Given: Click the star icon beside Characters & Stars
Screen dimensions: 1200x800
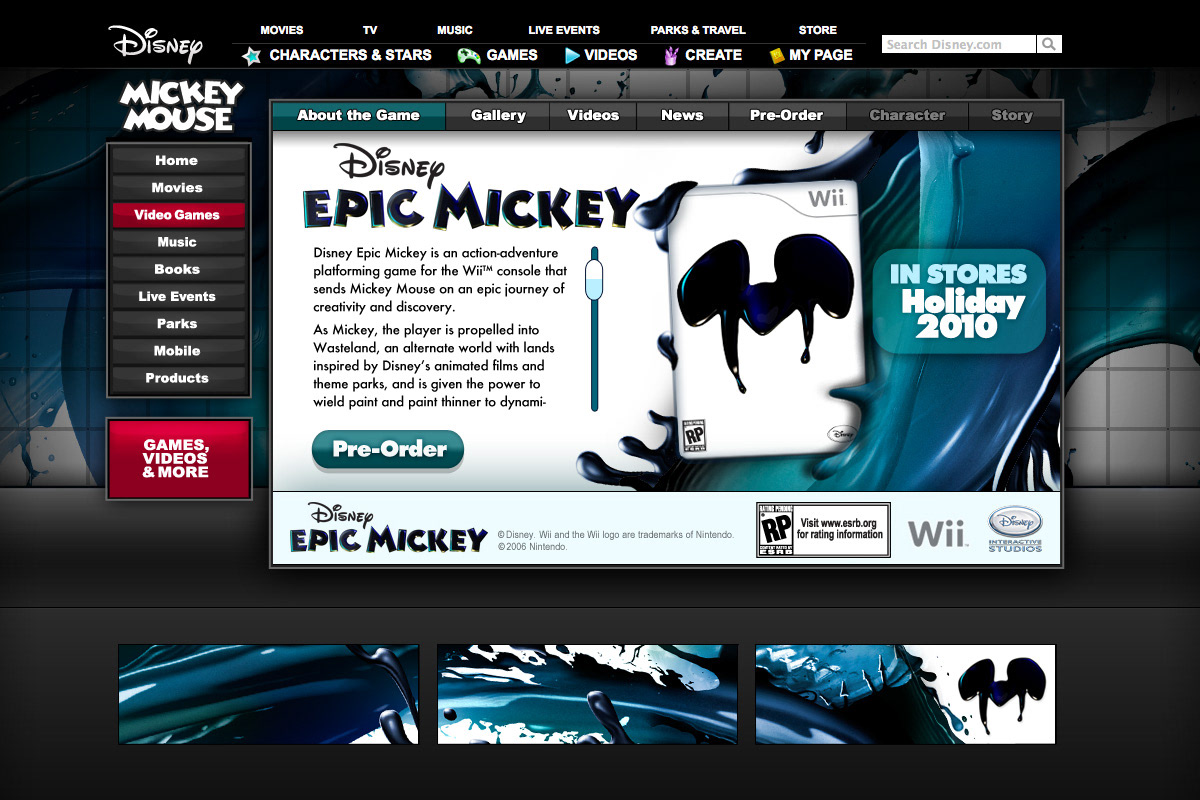Looking at the screenshot, I should tap(252, 56).
